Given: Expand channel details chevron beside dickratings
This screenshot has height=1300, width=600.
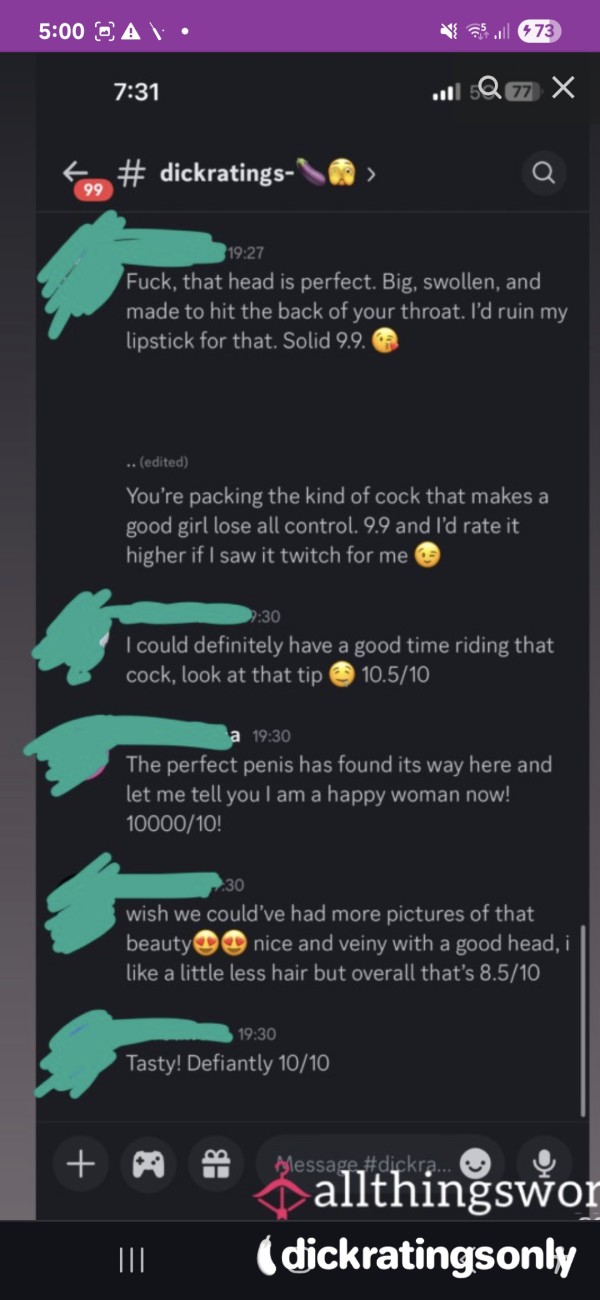Looking at the screenshot, I should [371, 174].
